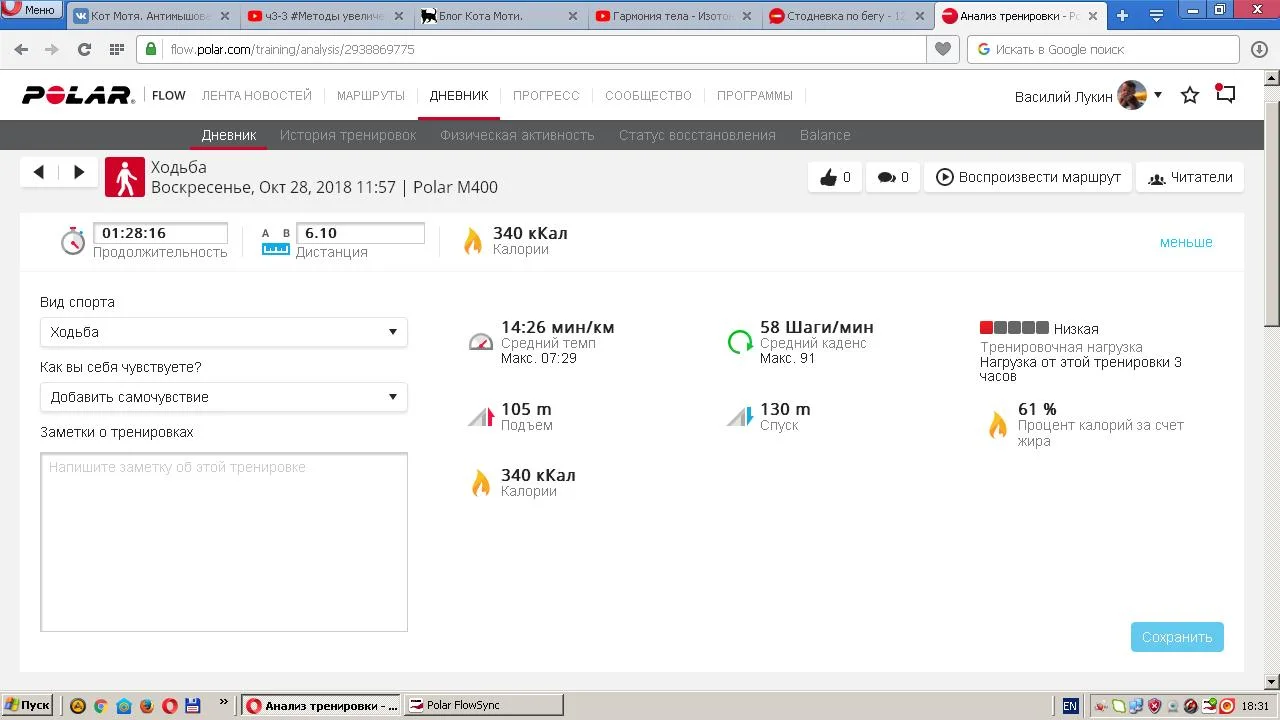Click the training notes text area

pos(224,542)
